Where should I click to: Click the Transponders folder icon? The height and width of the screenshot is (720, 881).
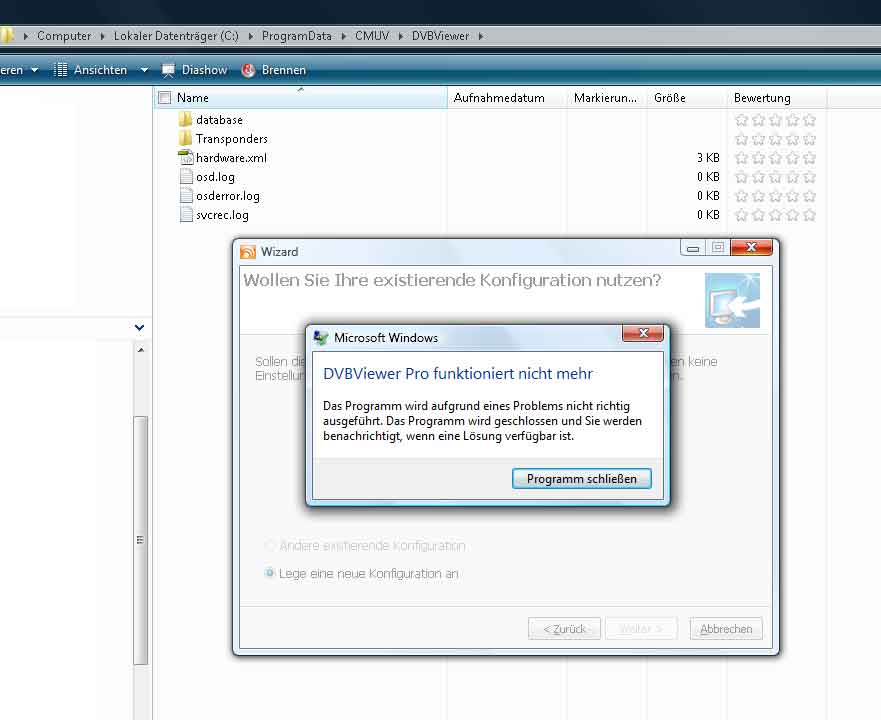pos(185,139)
